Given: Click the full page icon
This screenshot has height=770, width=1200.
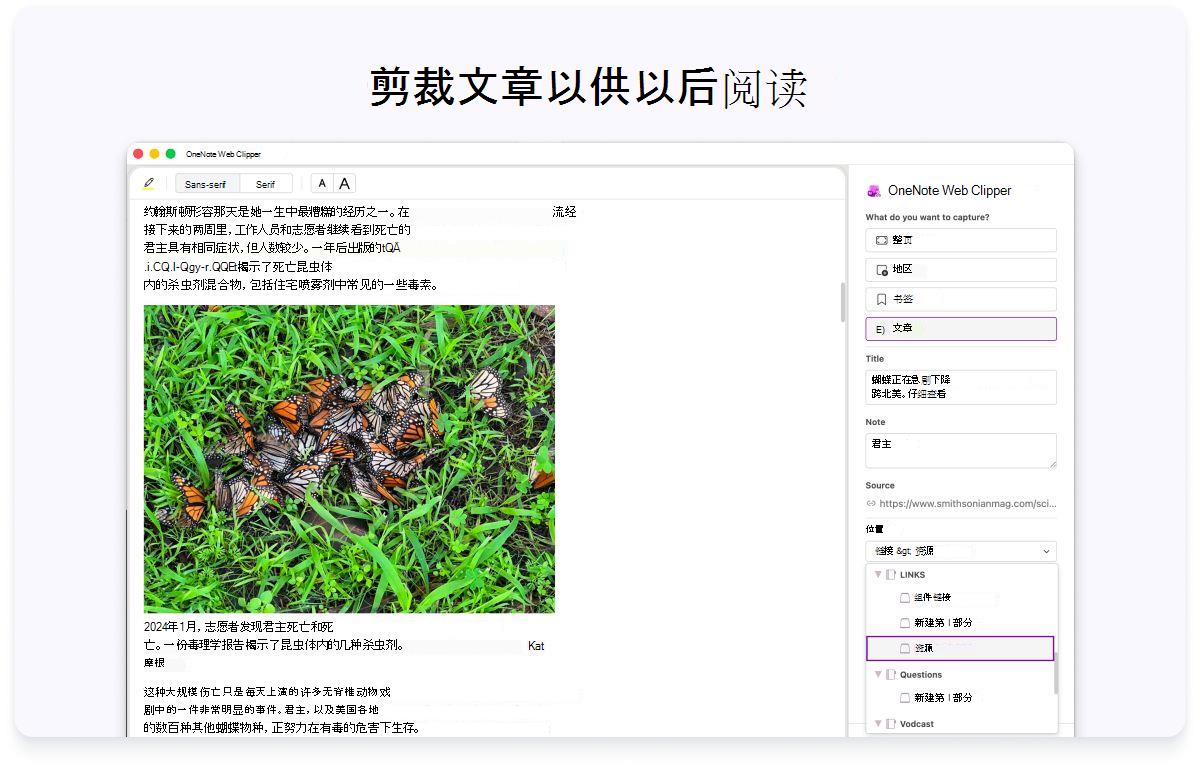Looking at the screenshot, I should (x=881, y=240).
